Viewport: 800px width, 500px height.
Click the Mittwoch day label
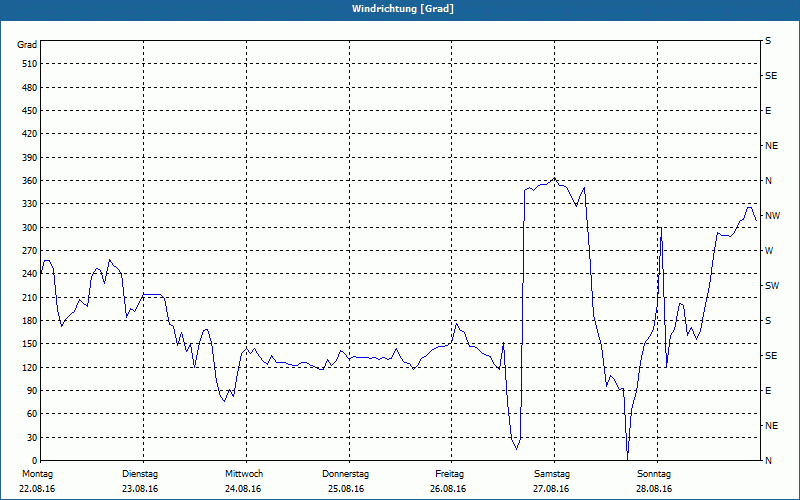click(x=244, y=474)
